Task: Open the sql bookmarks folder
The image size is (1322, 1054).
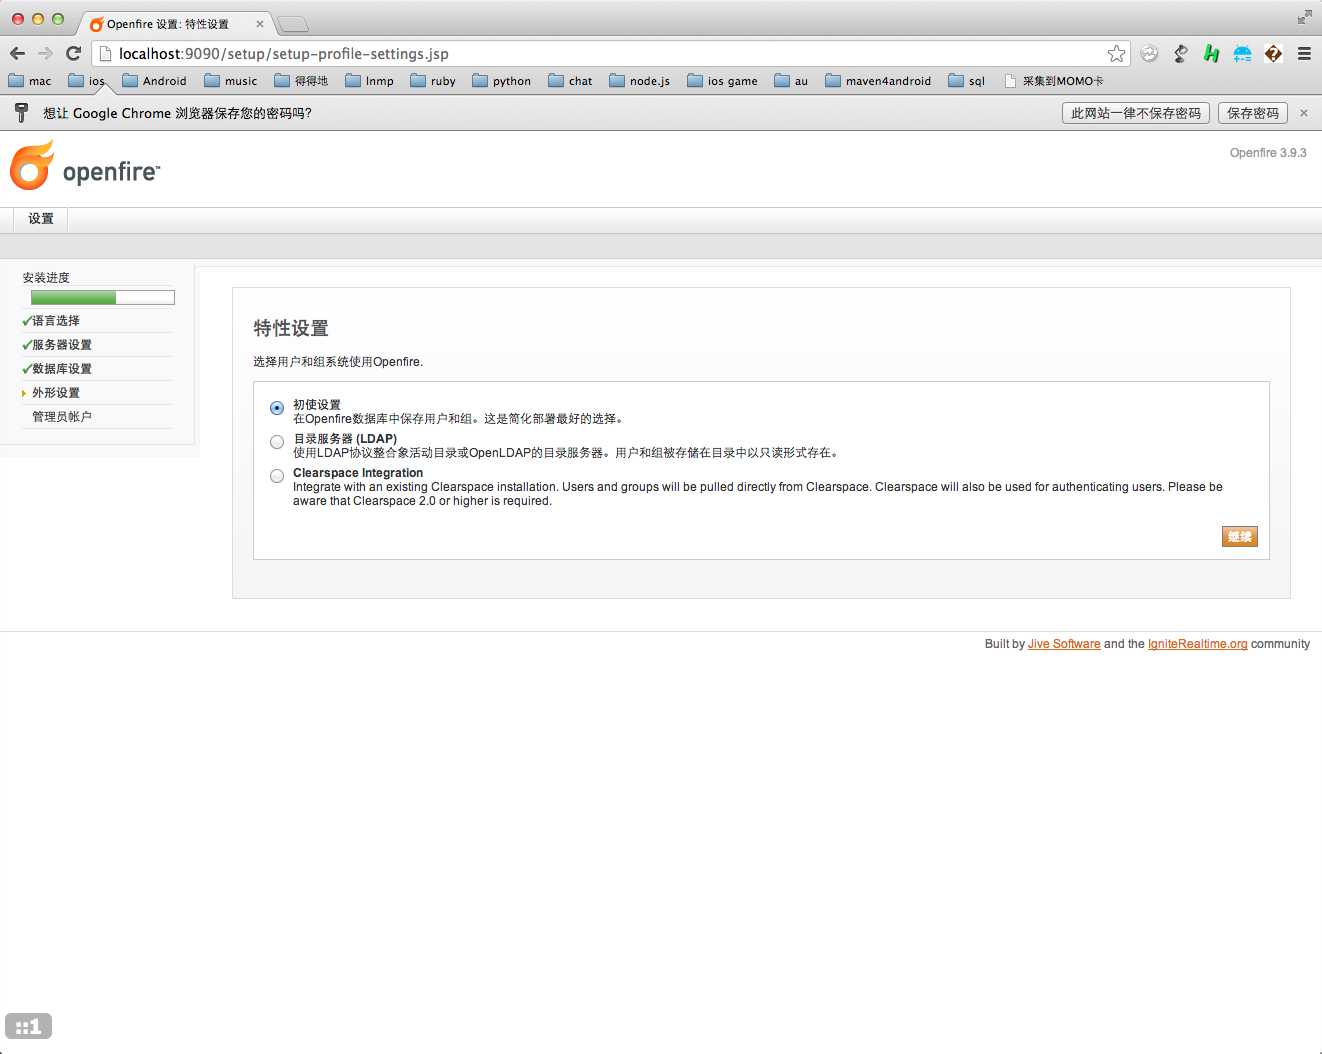Action: 967,81
